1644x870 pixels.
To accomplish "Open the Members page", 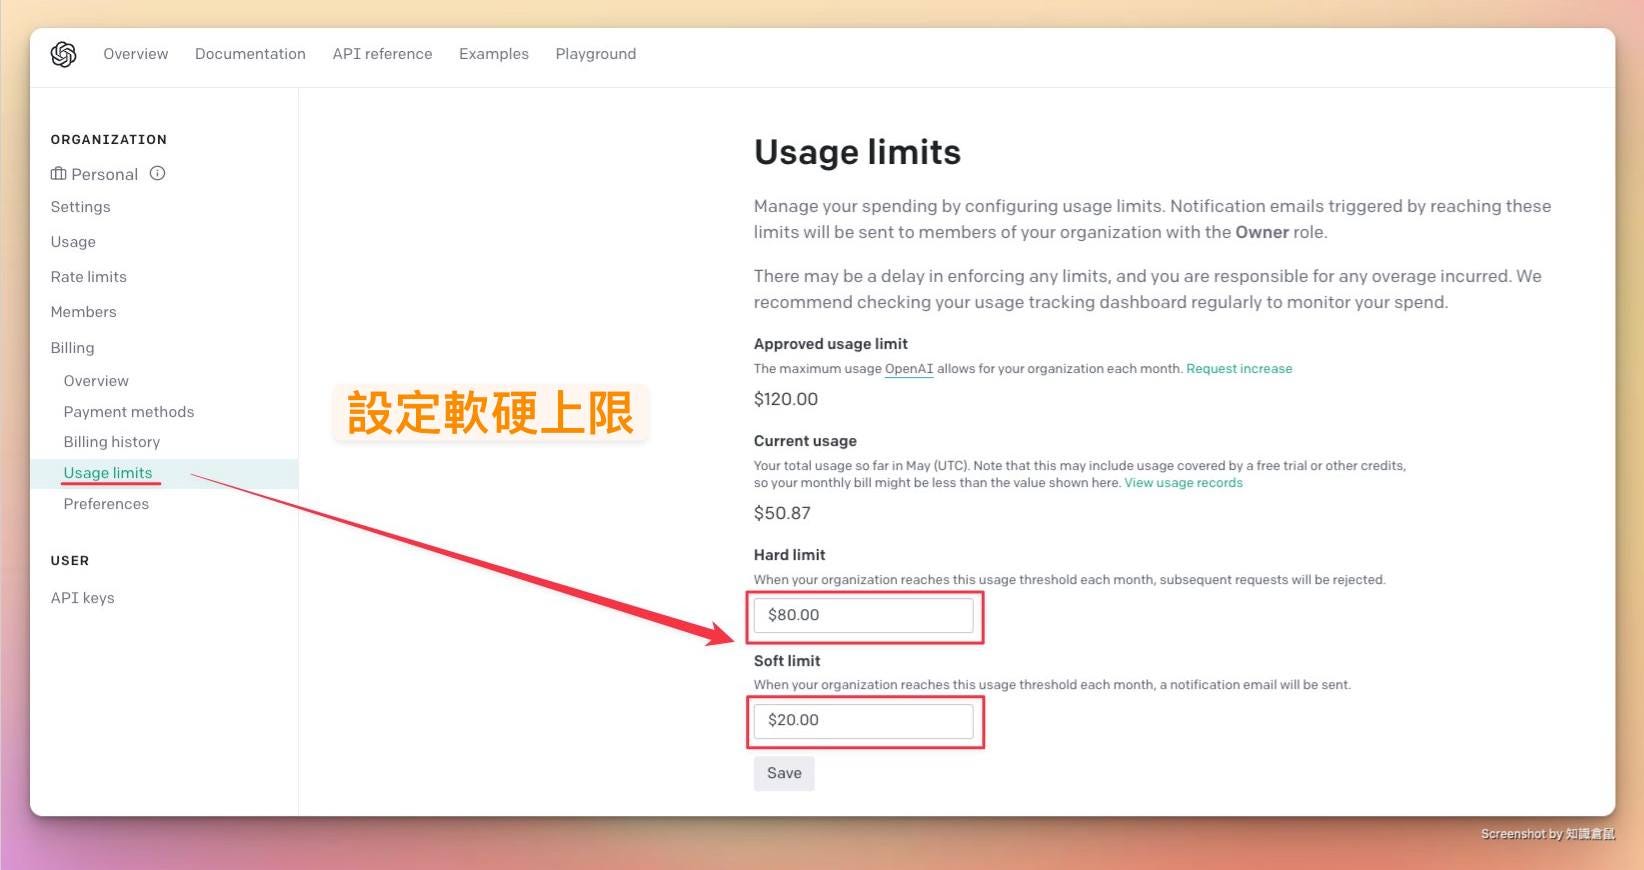I will [84, 312].
